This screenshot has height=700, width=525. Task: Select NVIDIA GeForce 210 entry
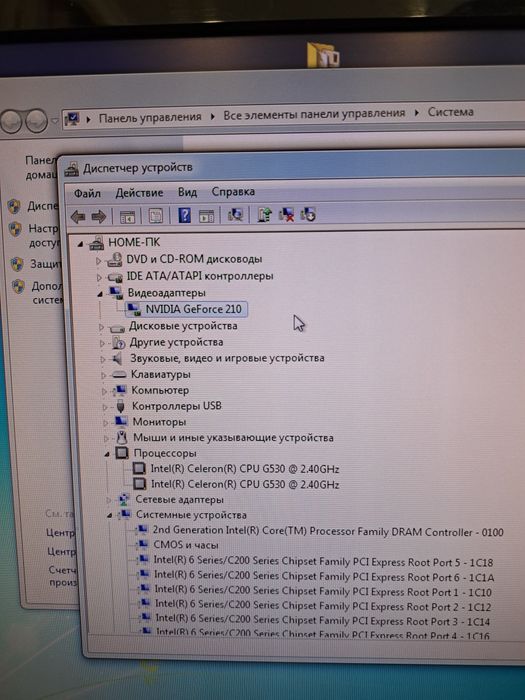(x=193, y=309)
